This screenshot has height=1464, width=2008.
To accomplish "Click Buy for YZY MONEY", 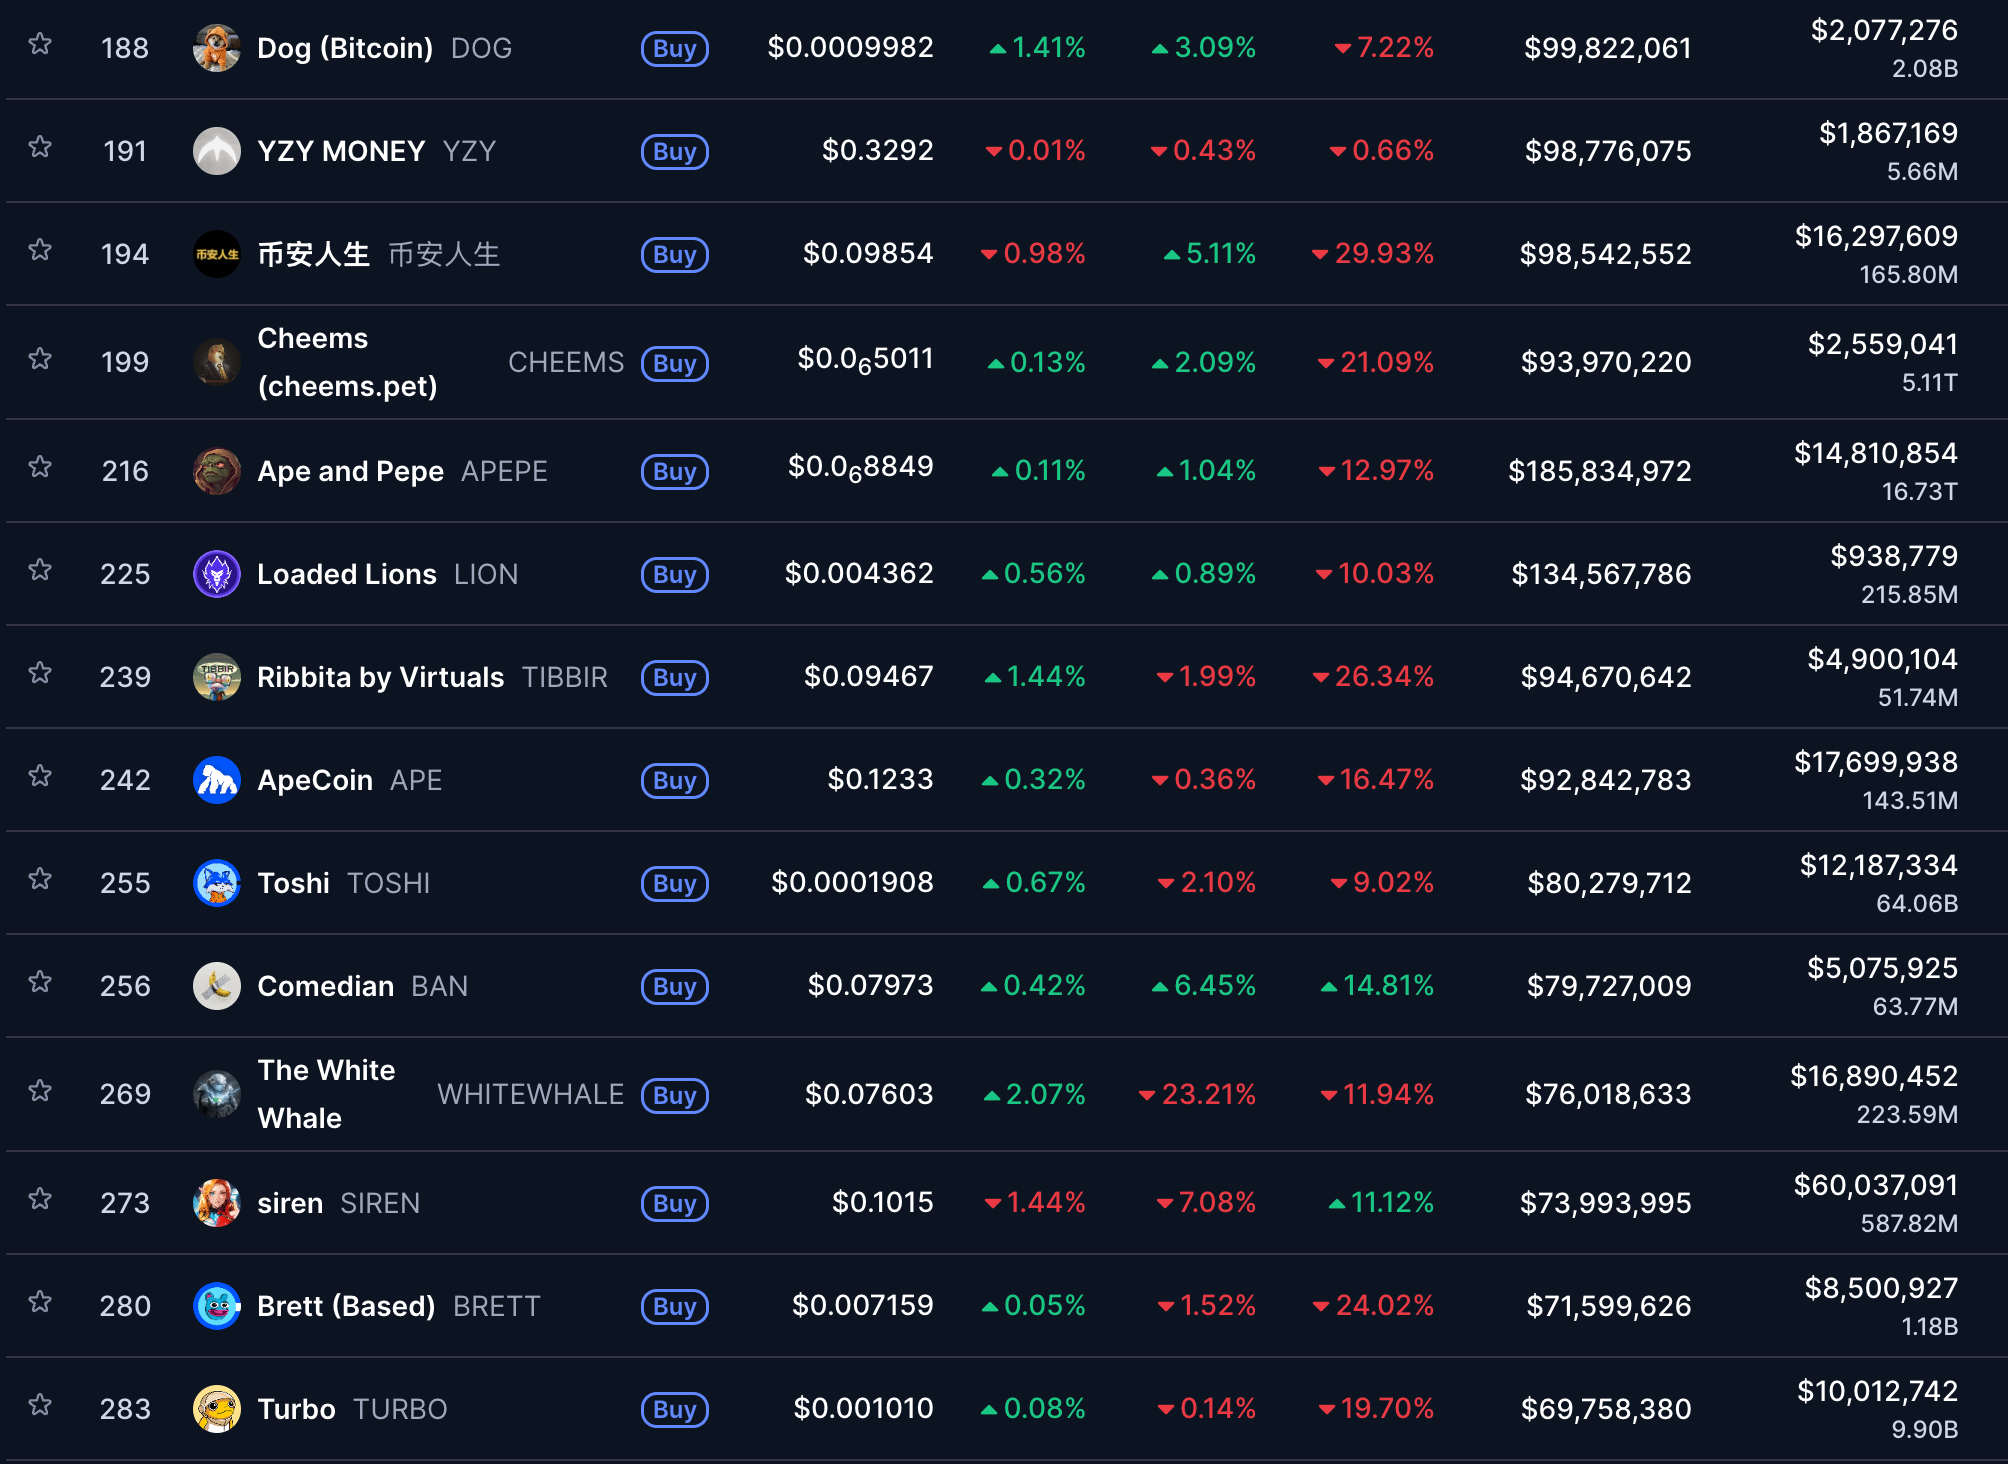I will (x=674, y=152).
